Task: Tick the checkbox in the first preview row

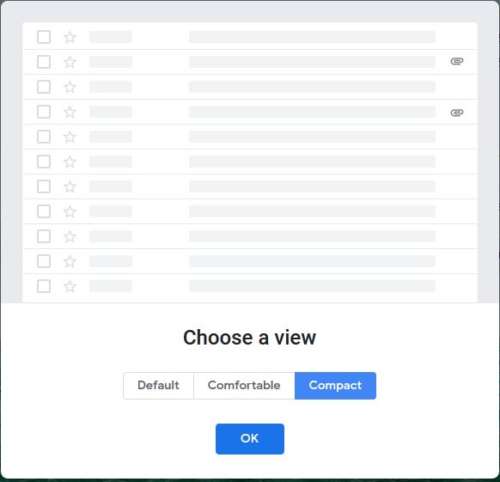Action: point(44,37)
